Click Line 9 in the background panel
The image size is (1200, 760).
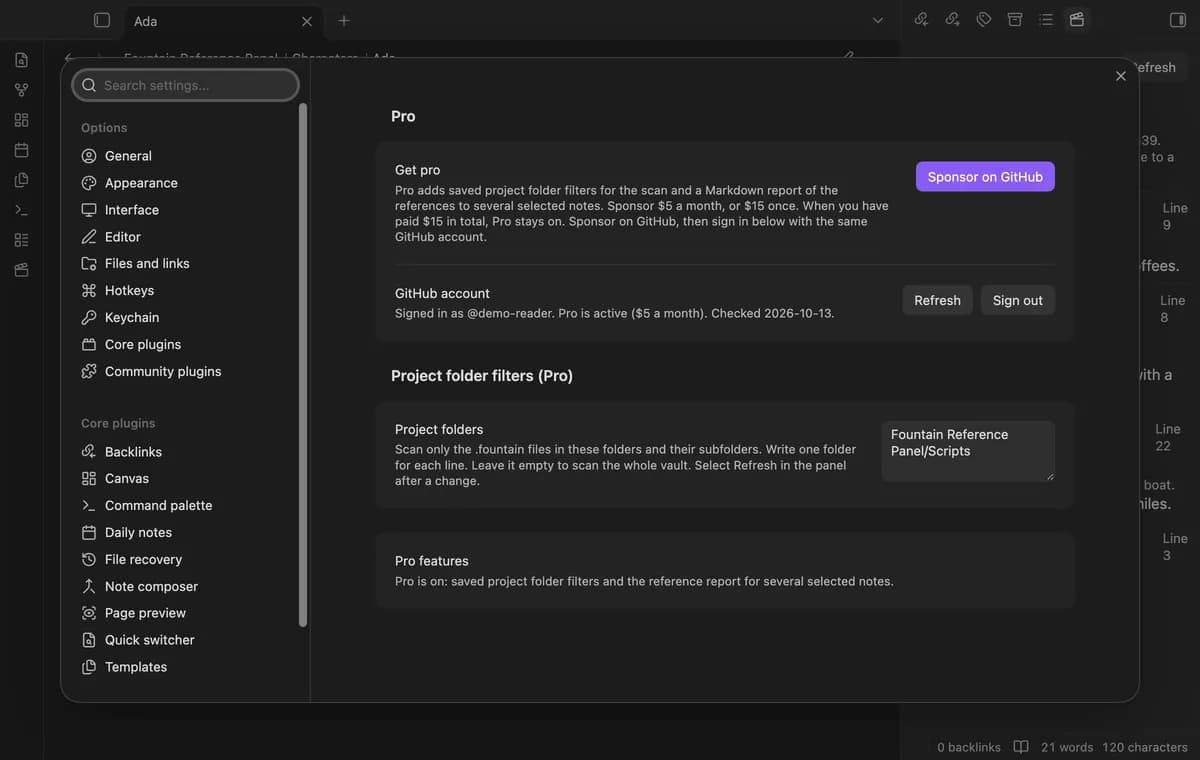pyautogui.click(x=1174, y=216)
